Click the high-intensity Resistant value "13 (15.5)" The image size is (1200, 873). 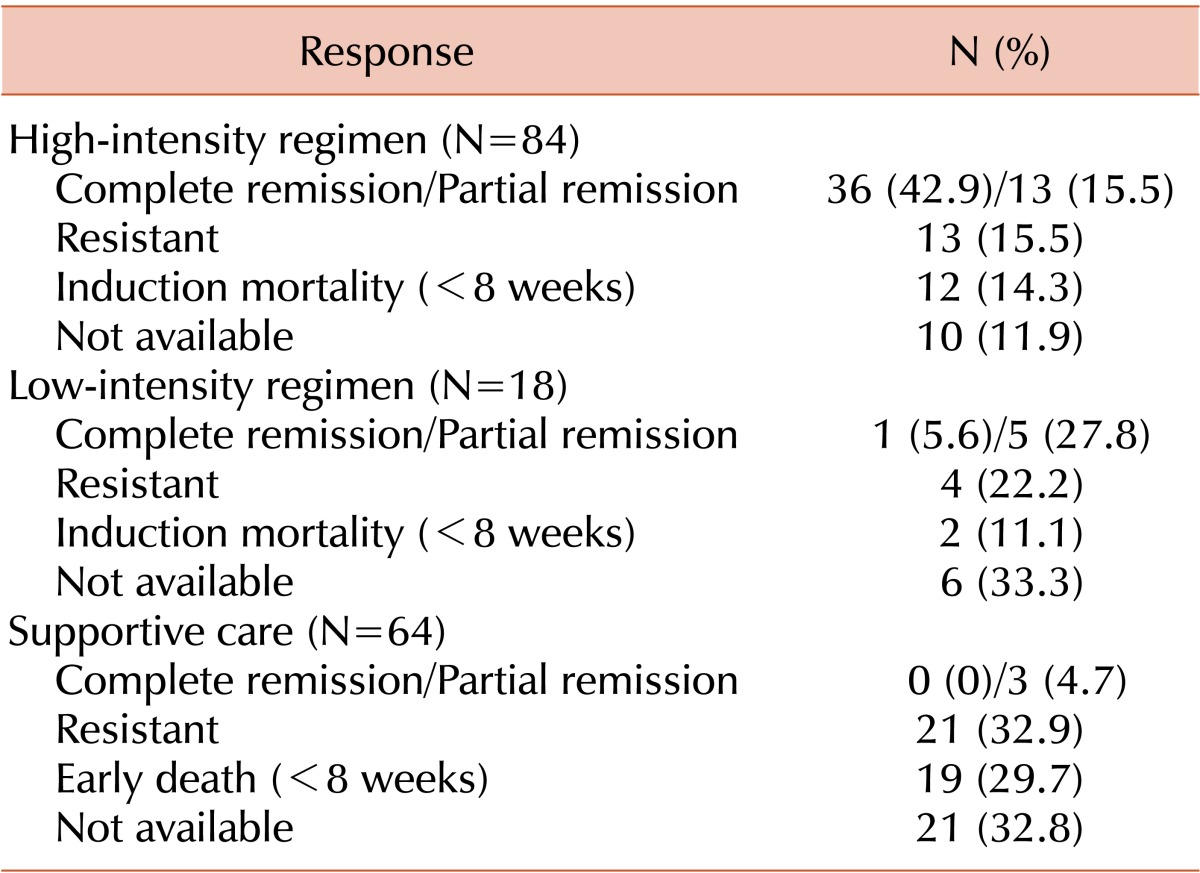tap(996, 238)
